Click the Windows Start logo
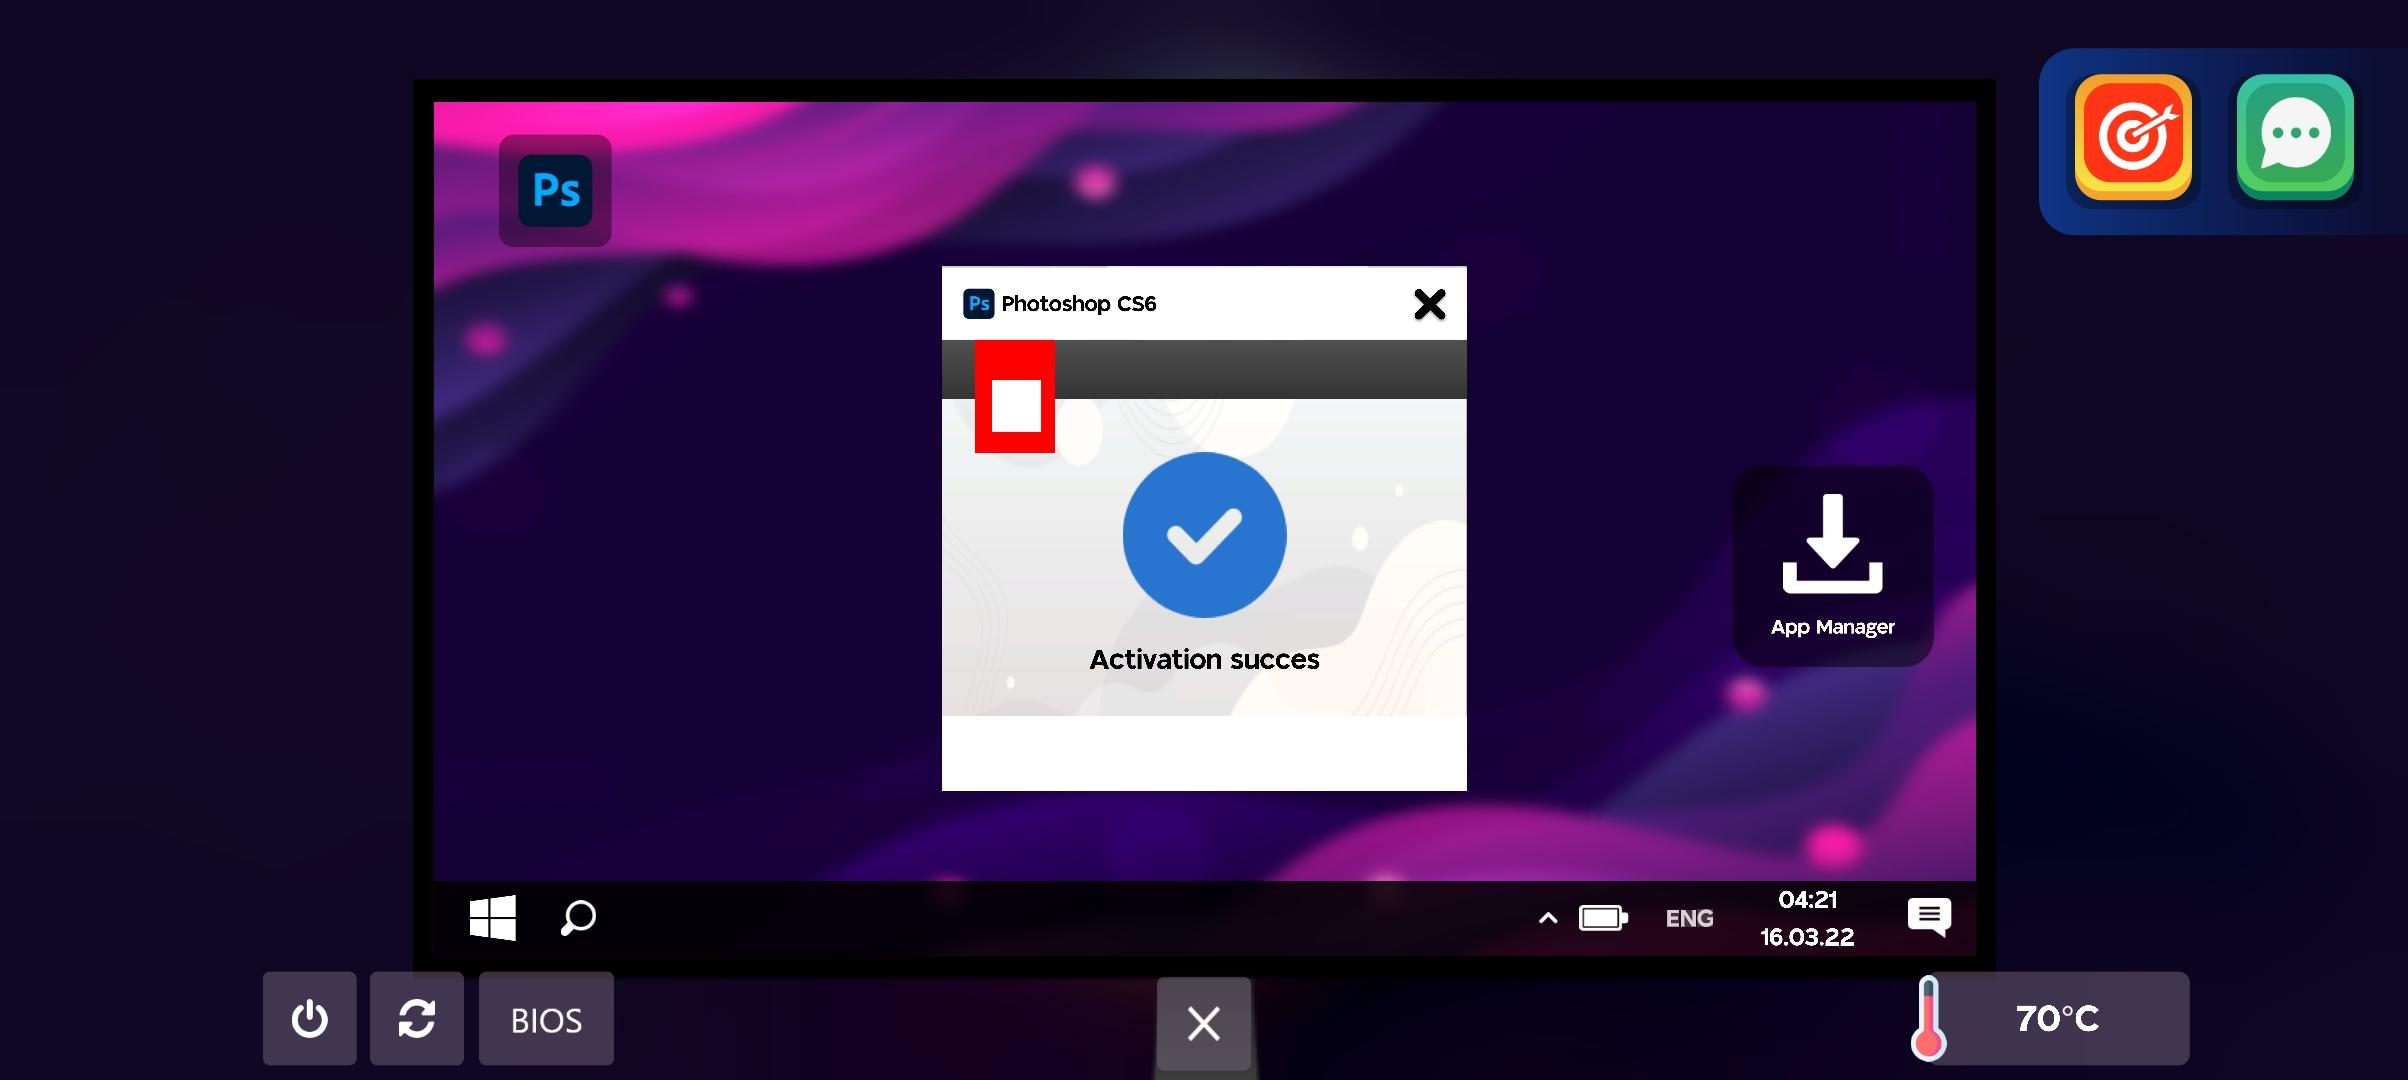This screenshot has height=1080, width=2408. coord(493,918)
